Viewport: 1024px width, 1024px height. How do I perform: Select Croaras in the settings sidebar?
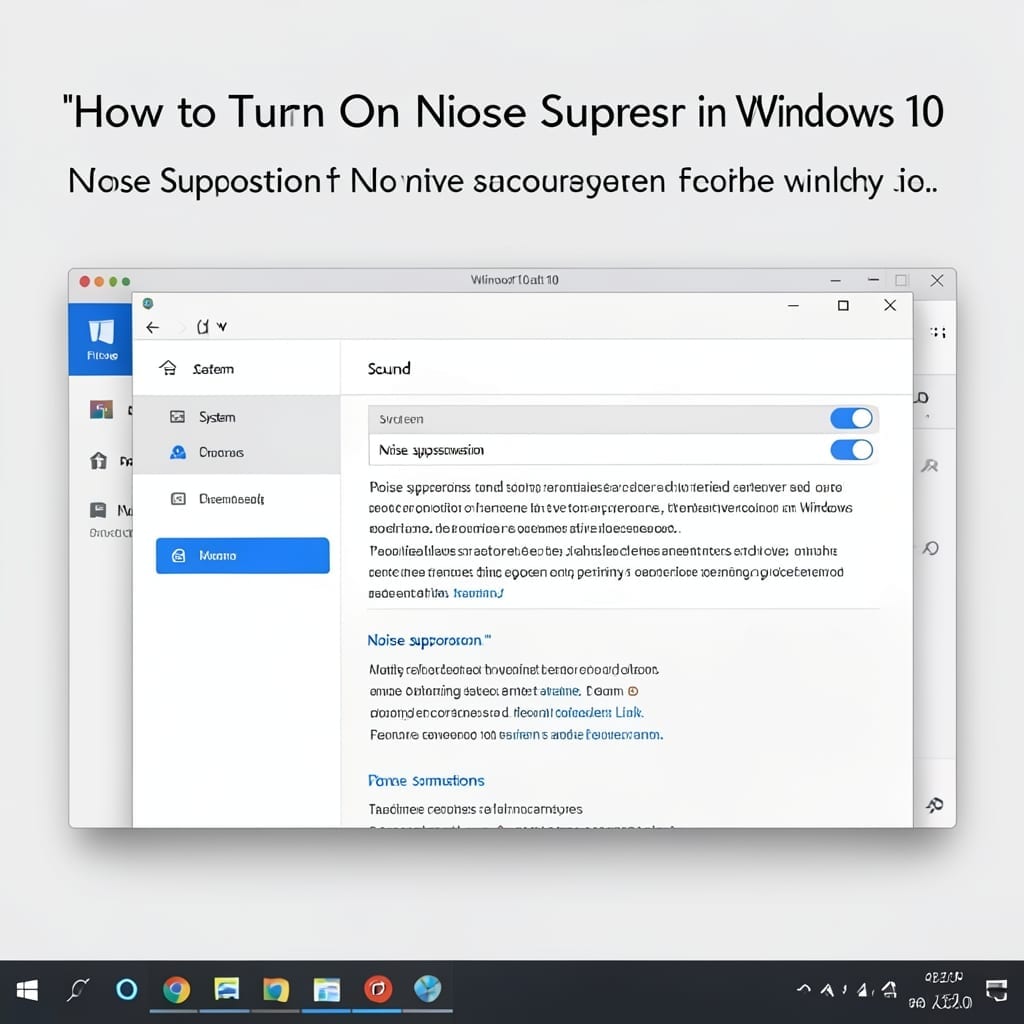[x=236, y=452]
